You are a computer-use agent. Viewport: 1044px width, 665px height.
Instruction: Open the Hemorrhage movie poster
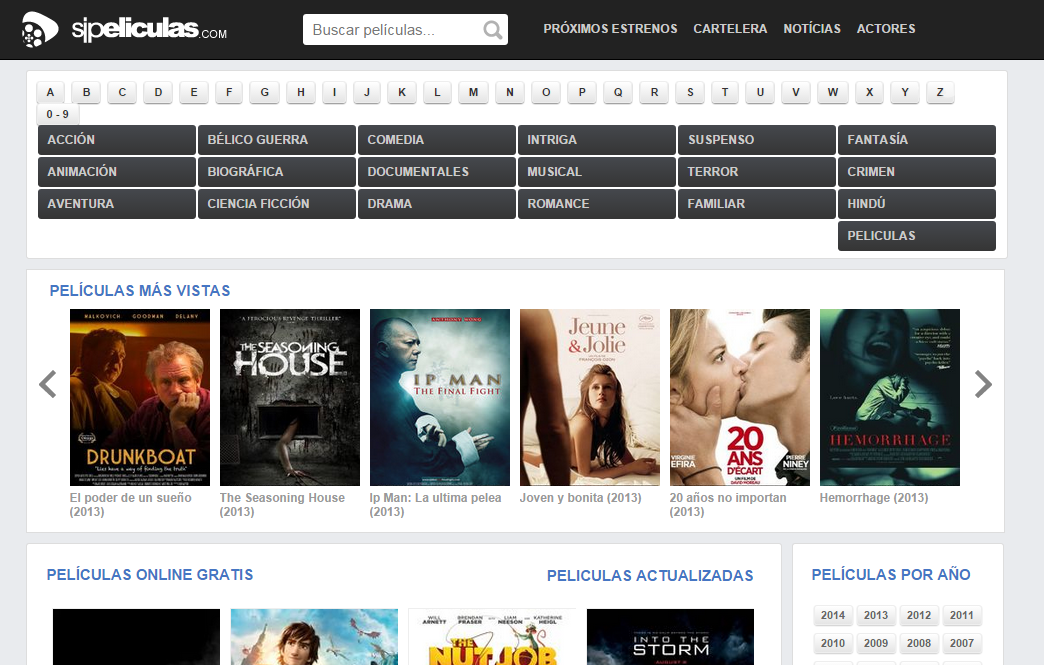point(890,397)
